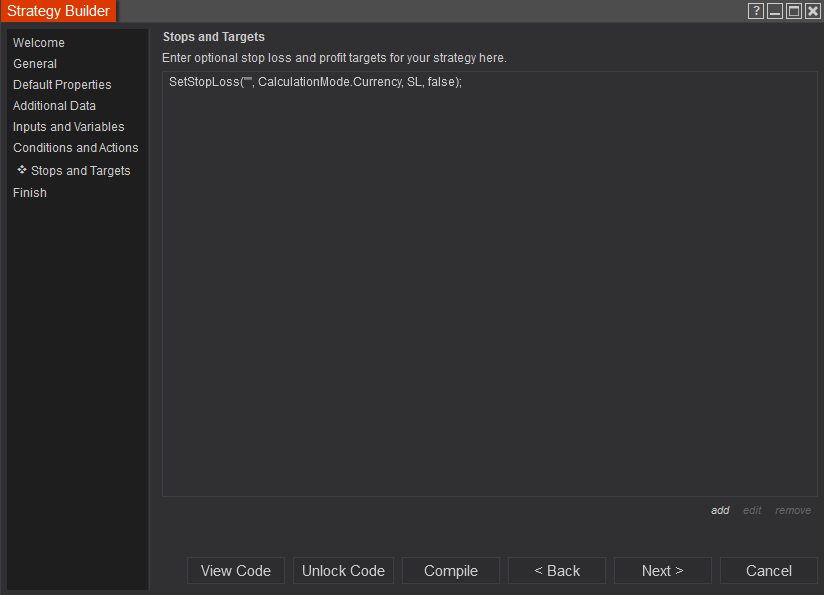Viewport: 824px width, 595px height.
Task: Jump to the Finish step
Action: pyautogui.click(x=30, y=193)
